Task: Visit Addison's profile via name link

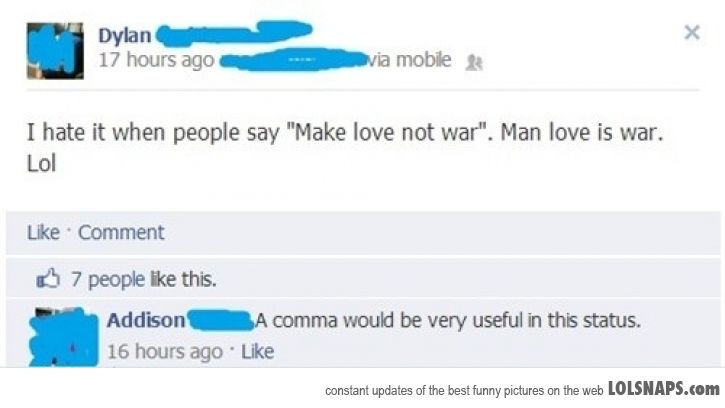Action: coord(146,320)
